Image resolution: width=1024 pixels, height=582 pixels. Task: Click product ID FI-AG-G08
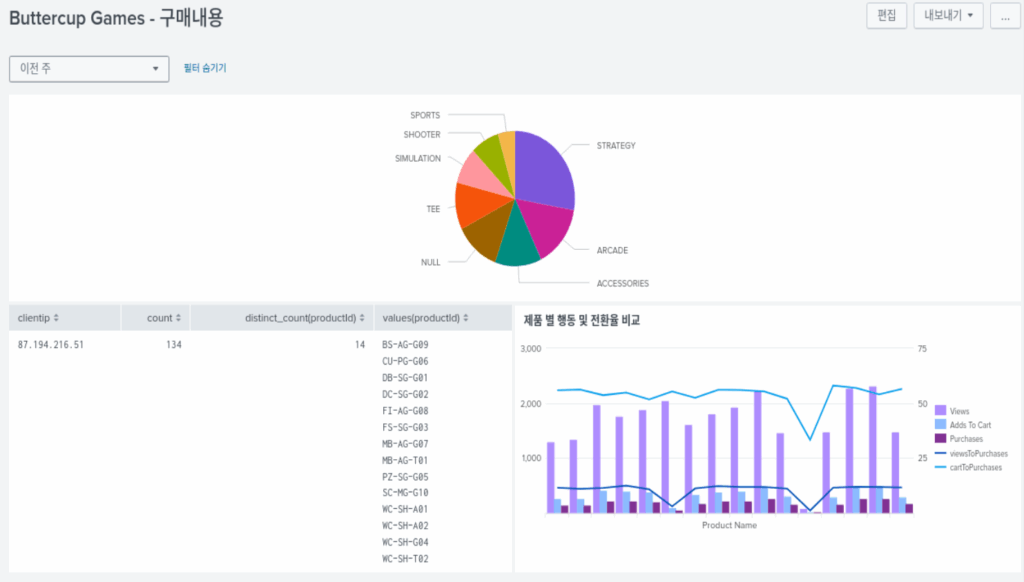point(406,410)
